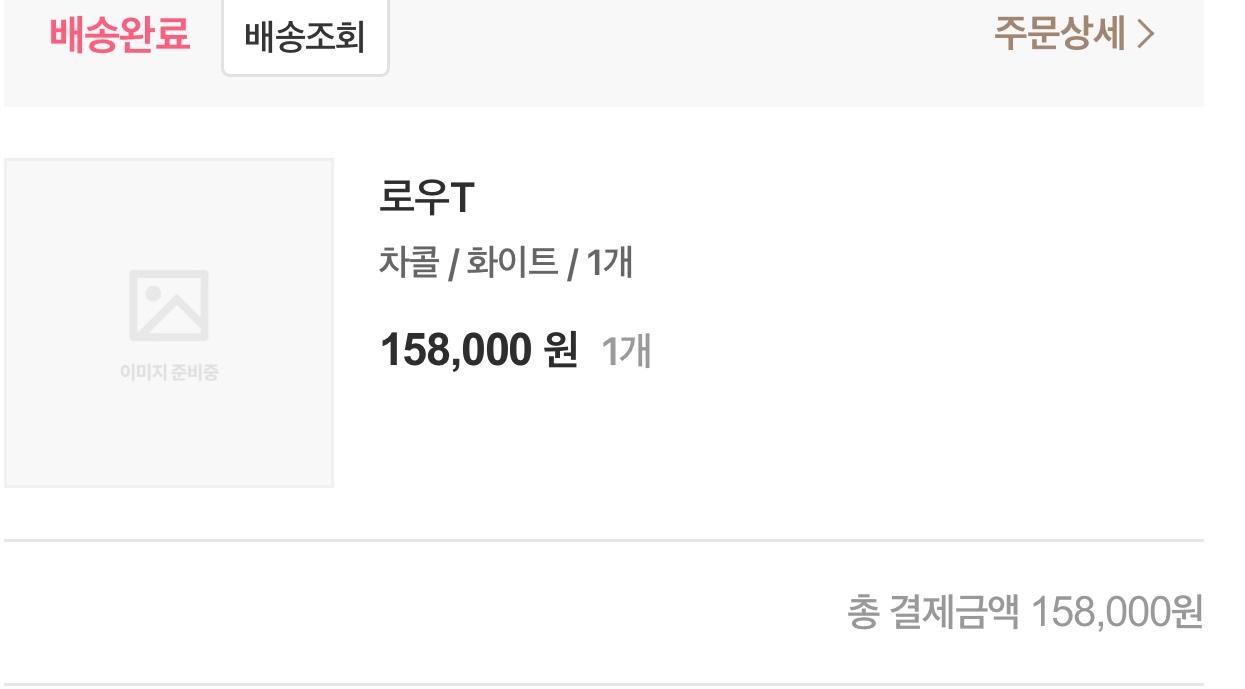Click the 1개 in the option line
The width and height of the screenshot is (1245, 689).
coord(609,263)
